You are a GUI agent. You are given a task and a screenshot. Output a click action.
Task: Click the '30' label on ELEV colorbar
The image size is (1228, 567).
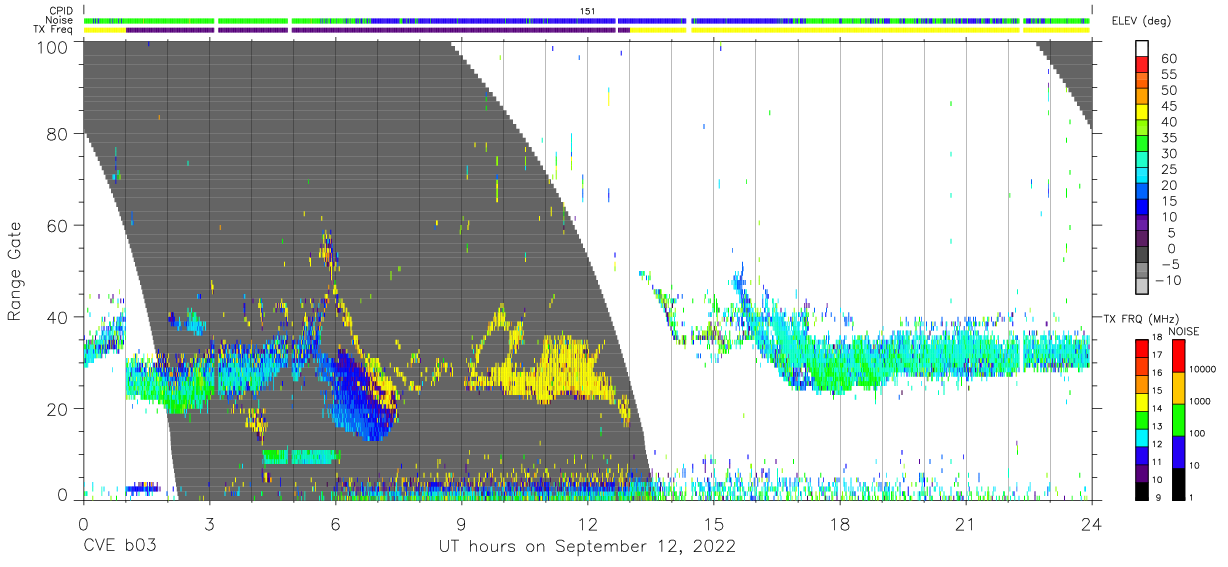[1167, 153]
